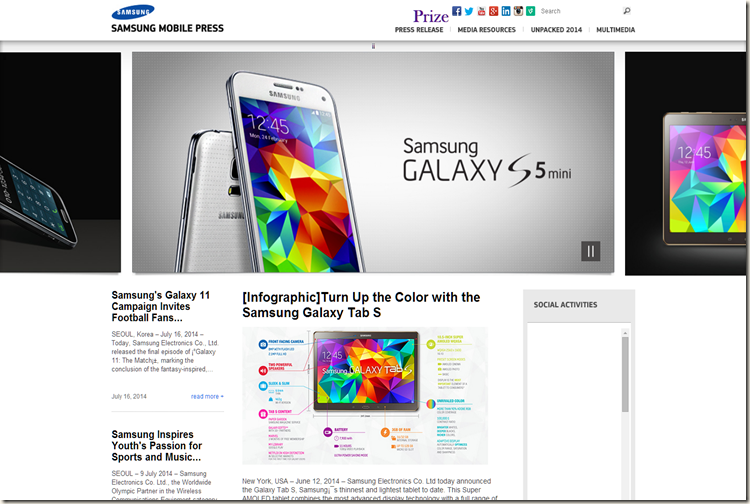Click the Social Activities scrollbar thumb
The height and width of the screenshot is (504, 750).
point(625,374)
